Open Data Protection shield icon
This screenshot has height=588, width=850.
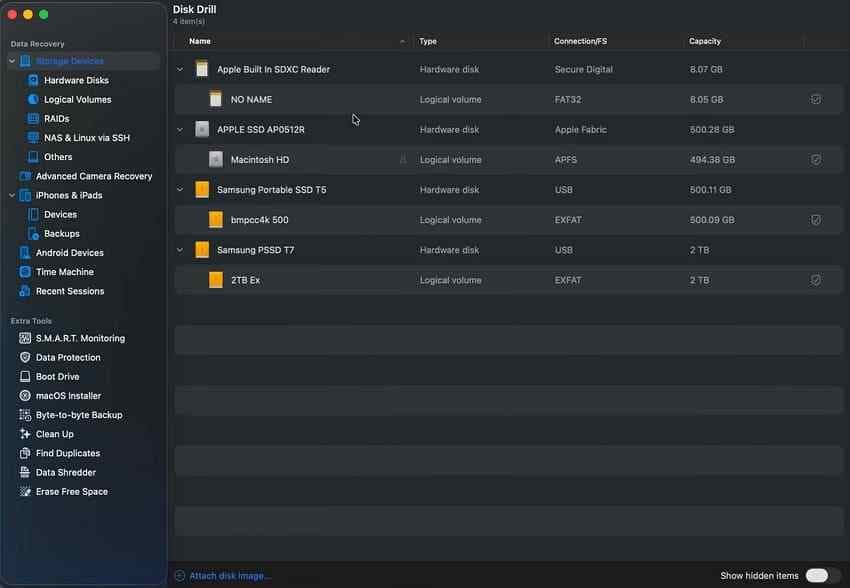(25, 357)
